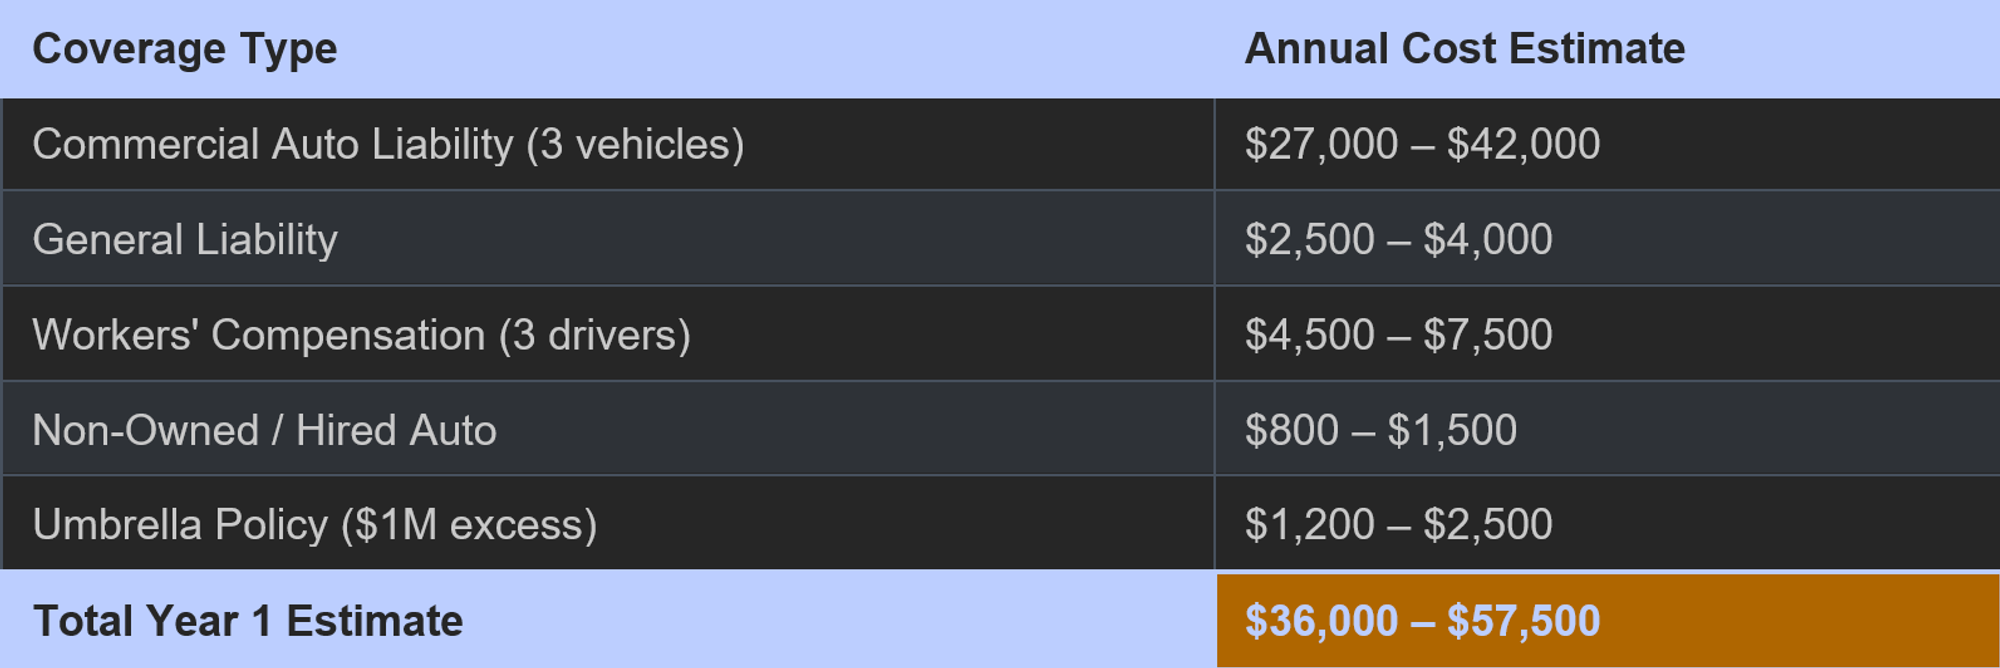Select the $4,500 – $7,500 cost cell

coord(1608,334)
